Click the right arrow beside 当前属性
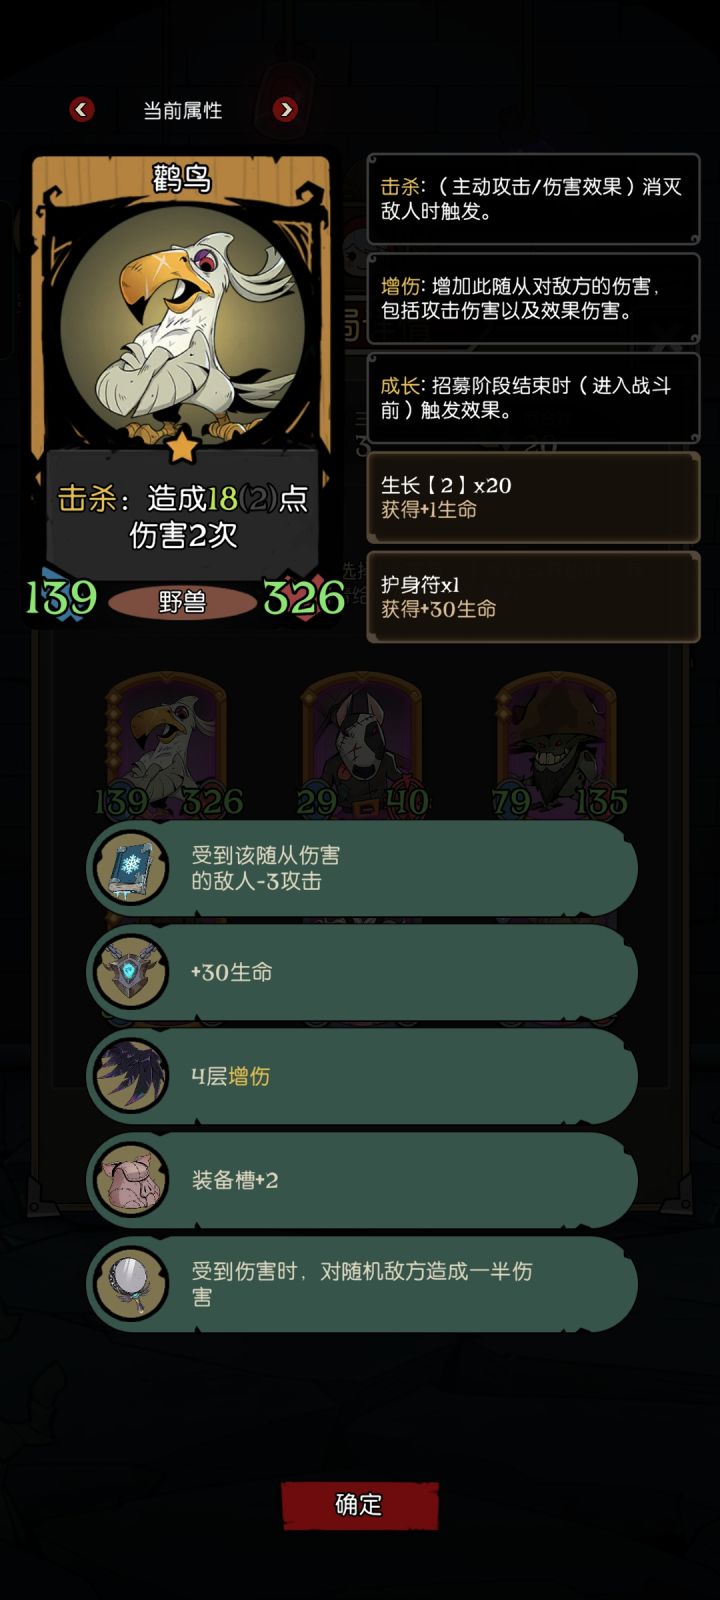 285,109
